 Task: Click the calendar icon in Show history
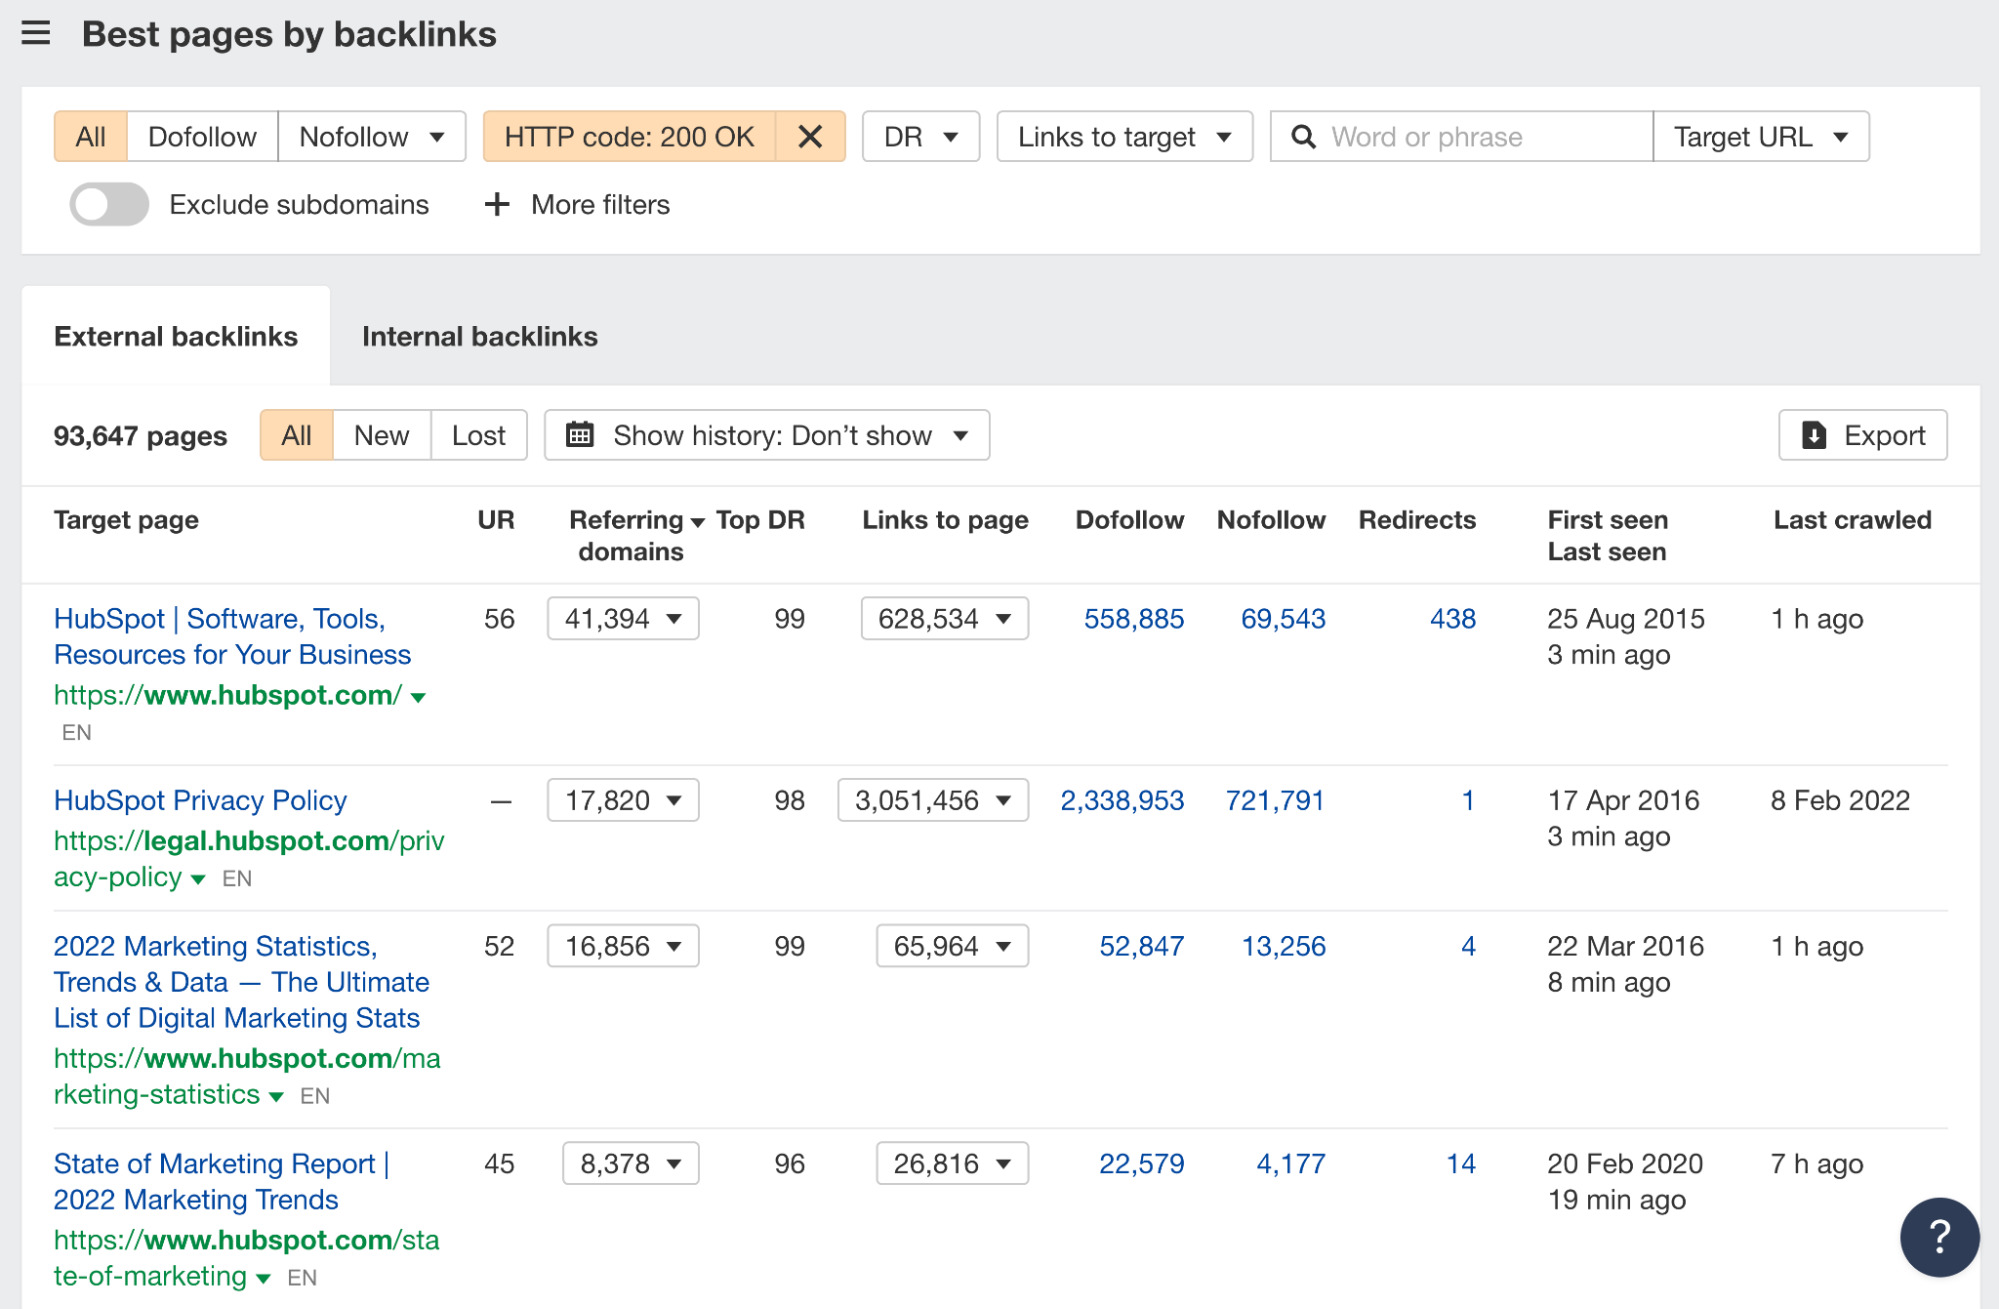(x=580, y=434)
